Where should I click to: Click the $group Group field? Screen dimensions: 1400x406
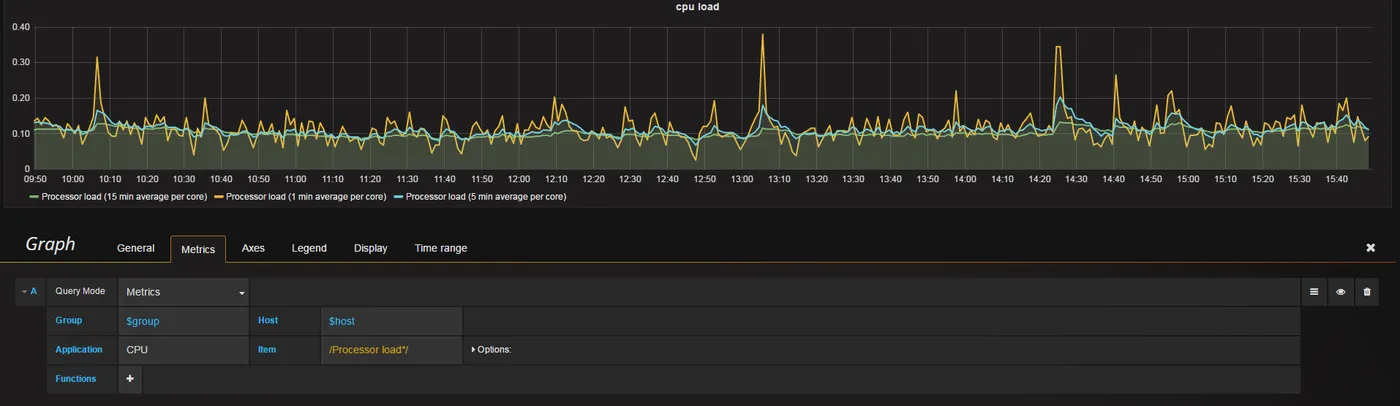[183, 321]
